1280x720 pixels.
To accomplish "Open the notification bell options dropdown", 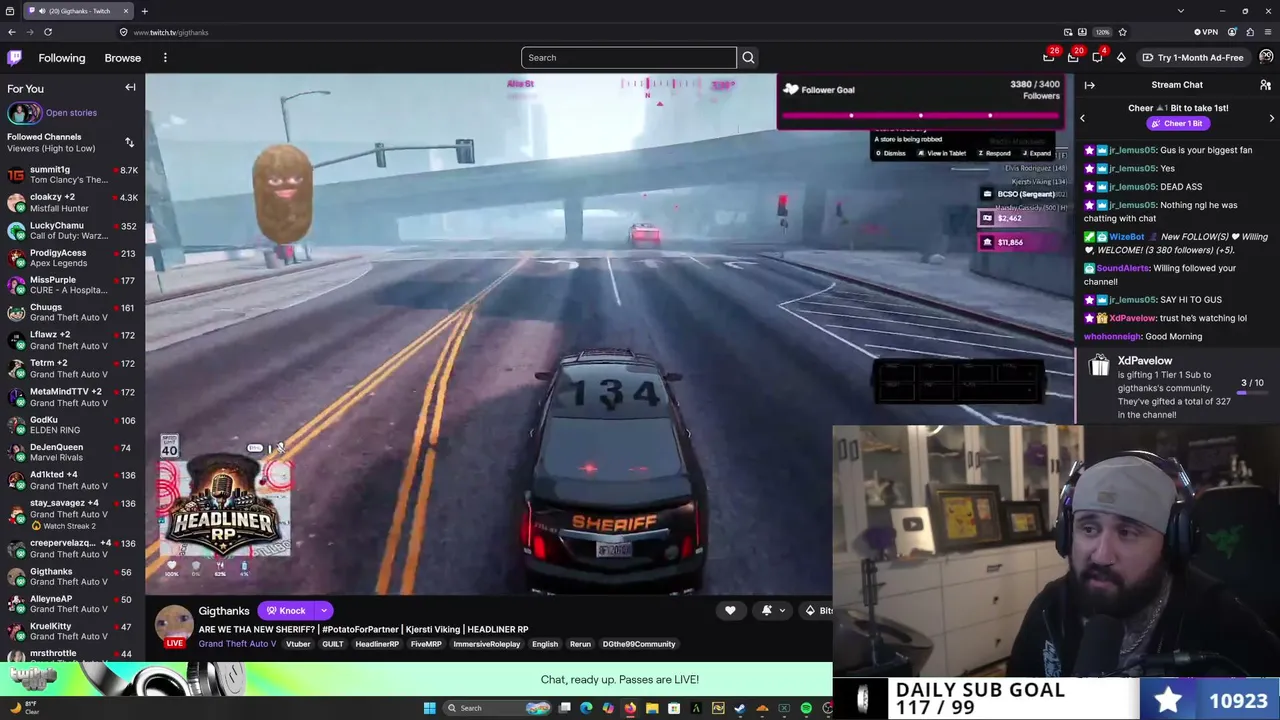I will click(x=772, y=611).
